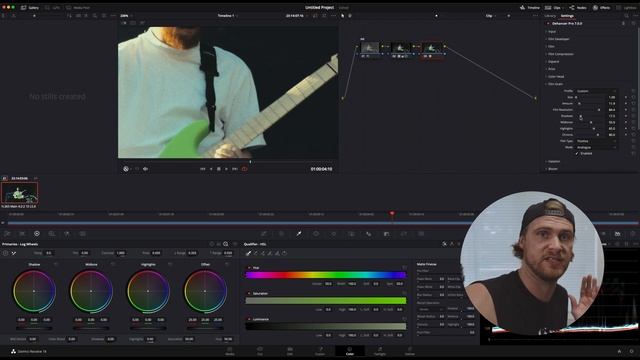The image size is (640, 360).
Task: Select the Qualifier eyedropper palette icon
Action: [x=299, y=233]
